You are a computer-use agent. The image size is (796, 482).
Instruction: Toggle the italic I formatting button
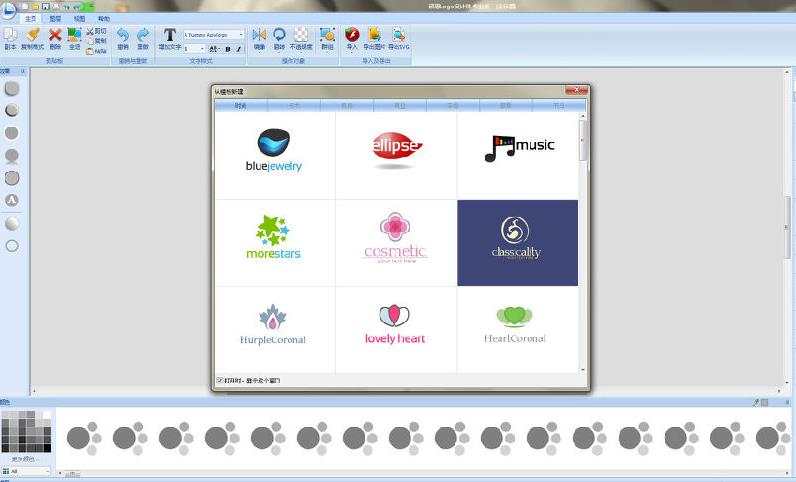pos(239,48)
